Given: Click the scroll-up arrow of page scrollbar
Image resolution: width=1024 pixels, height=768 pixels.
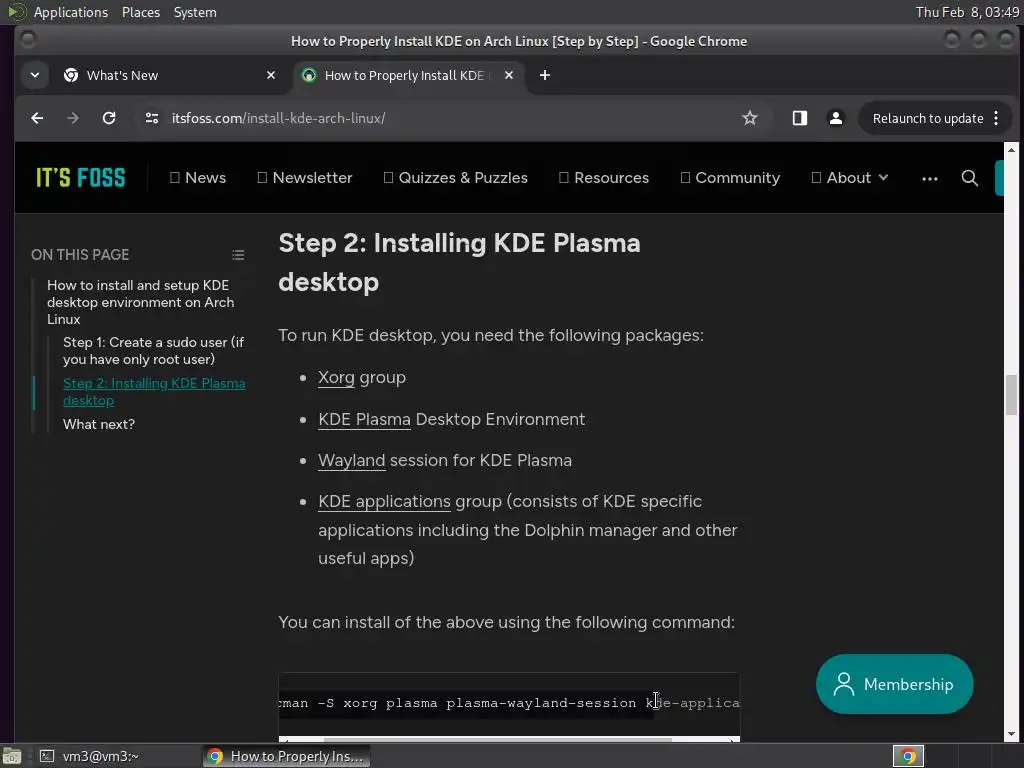Looking at the screenshot, I should (1011, 150).
